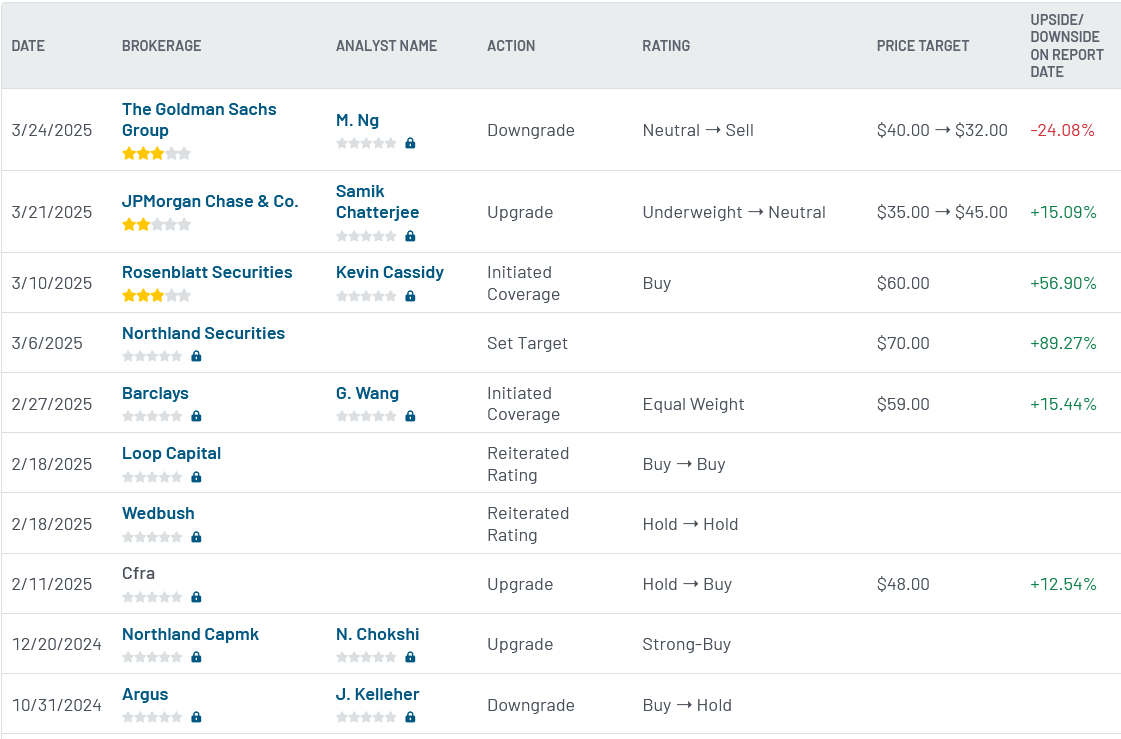Open Argus brokerage link
The width and height of the screenshot is (1121, 739).
[x=145, y=694]
